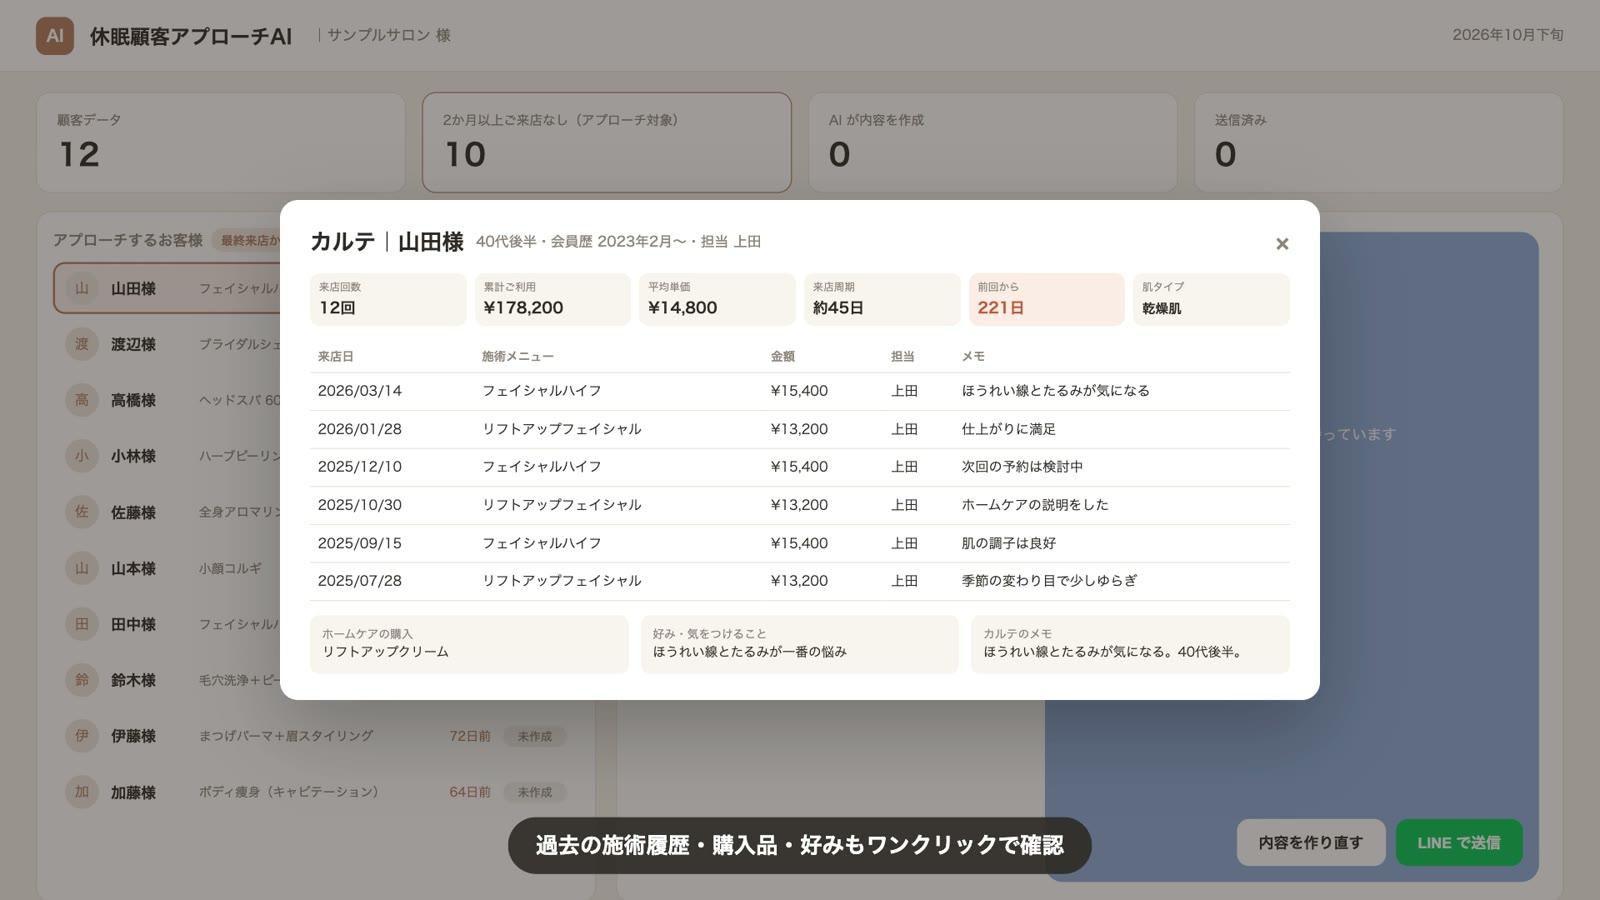Select 山田様 avatar in customer list
1600x900 pixels.
click(x=82, y=289)
